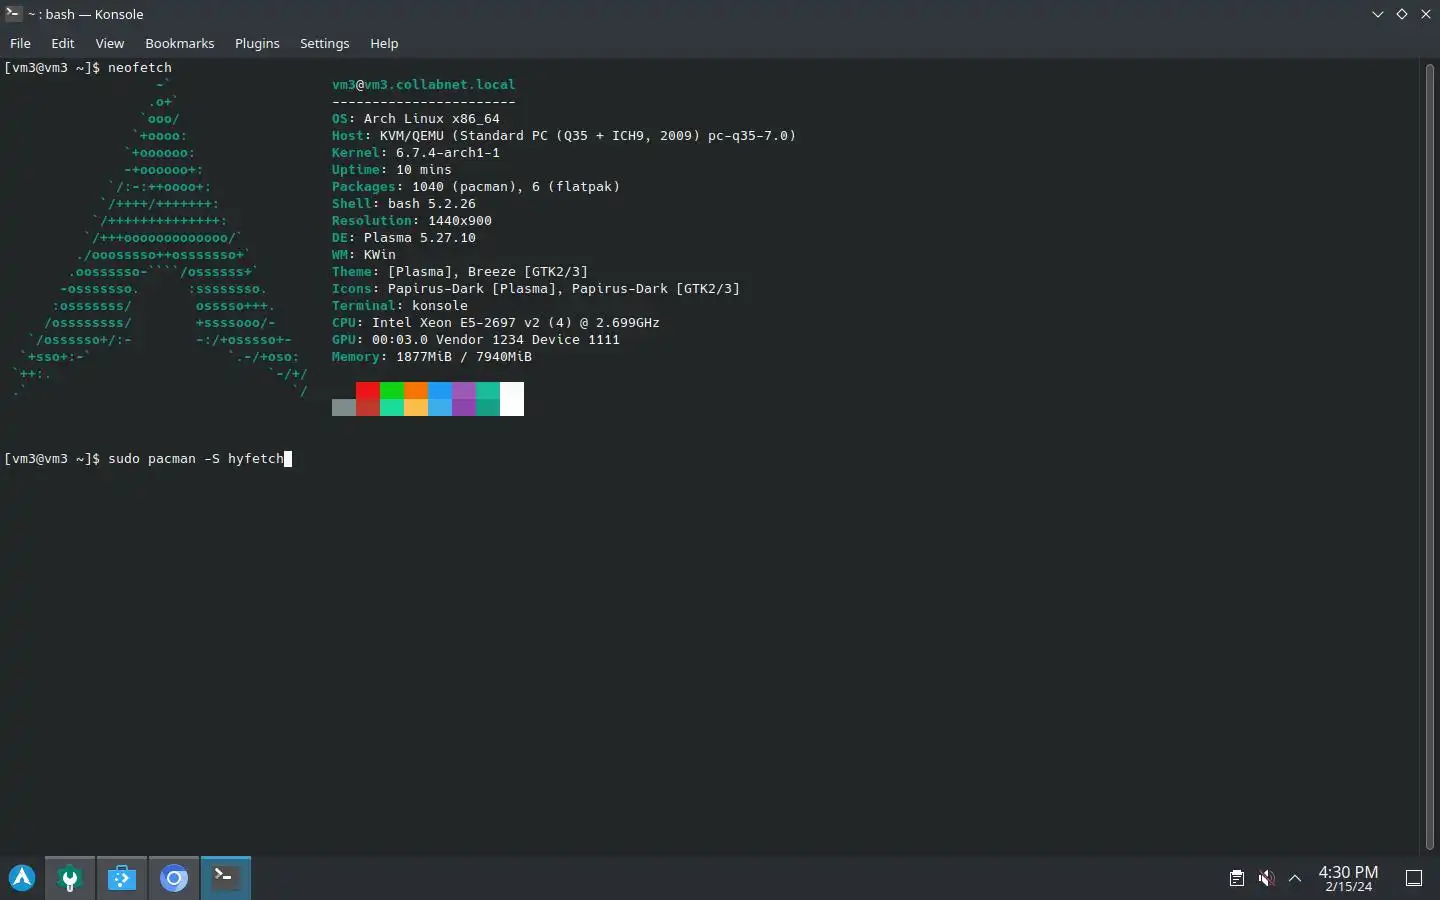The width and height of the screenshot is (1440, 900).
Task: Open the Discover software store icon
Action: [x=122, y=878]
